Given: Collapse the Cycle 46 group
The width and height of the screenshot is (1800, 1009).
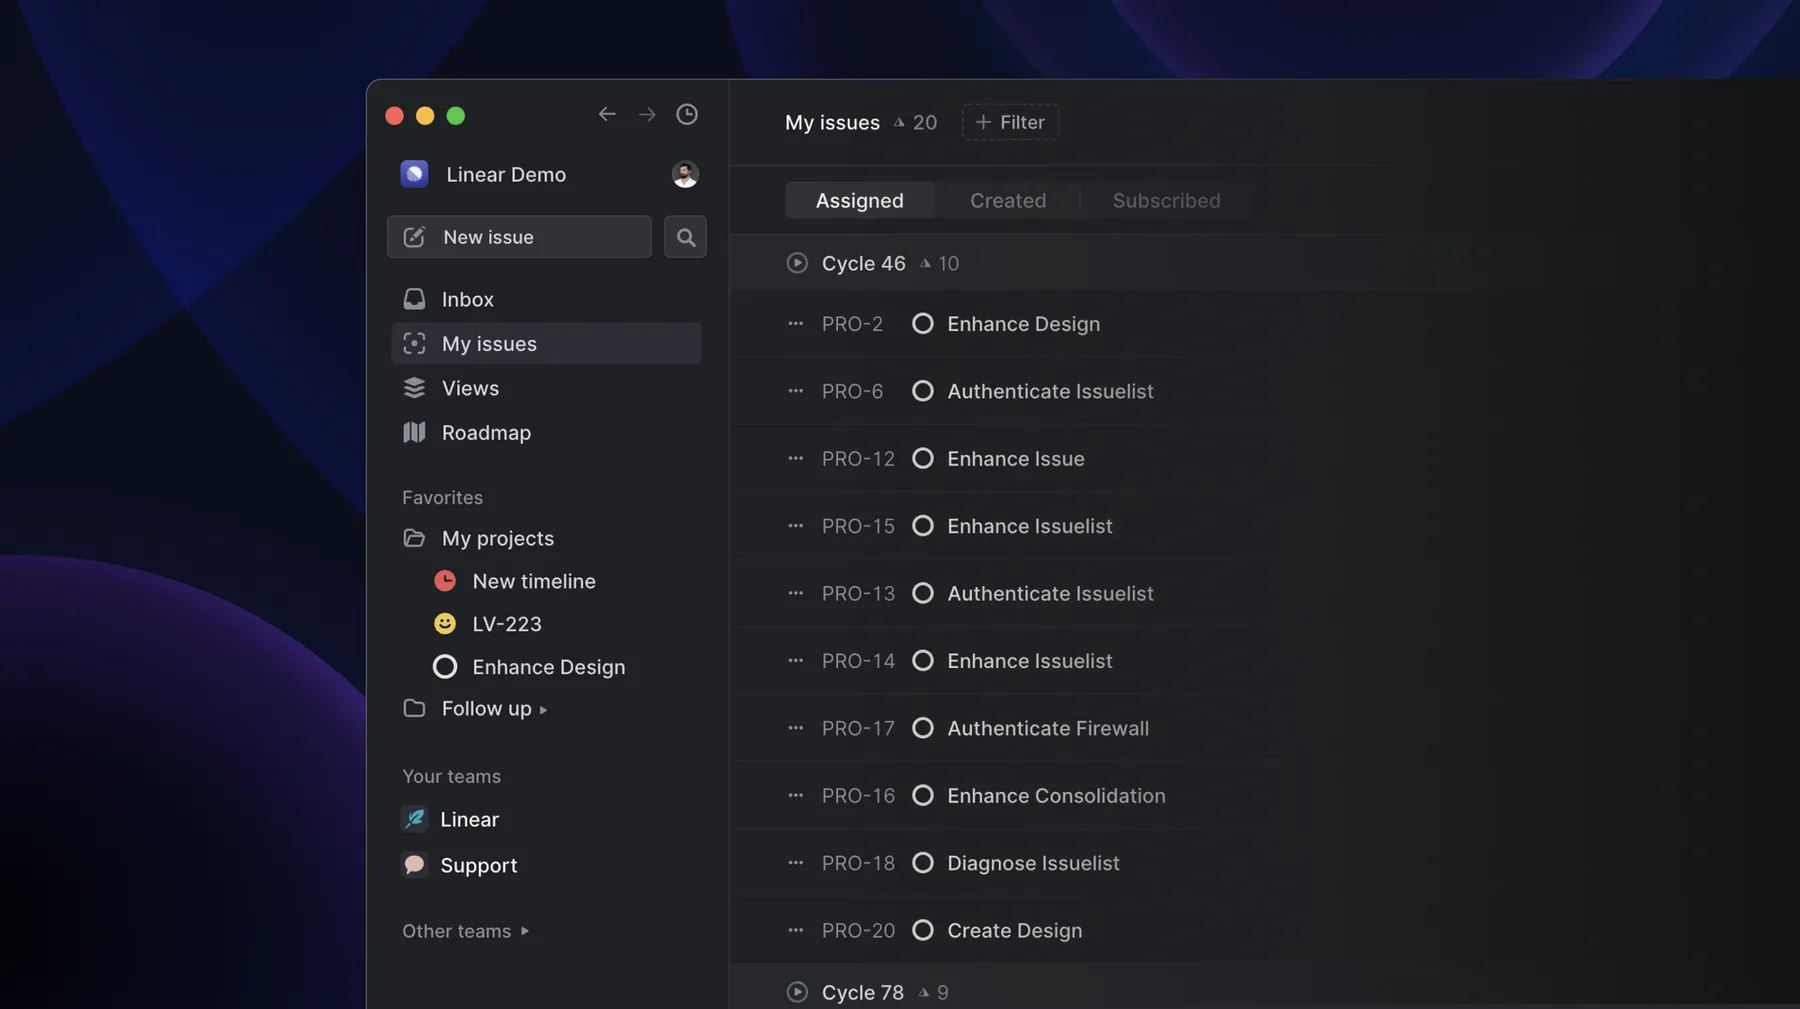Looking at the screenshot, I should 797,263.
